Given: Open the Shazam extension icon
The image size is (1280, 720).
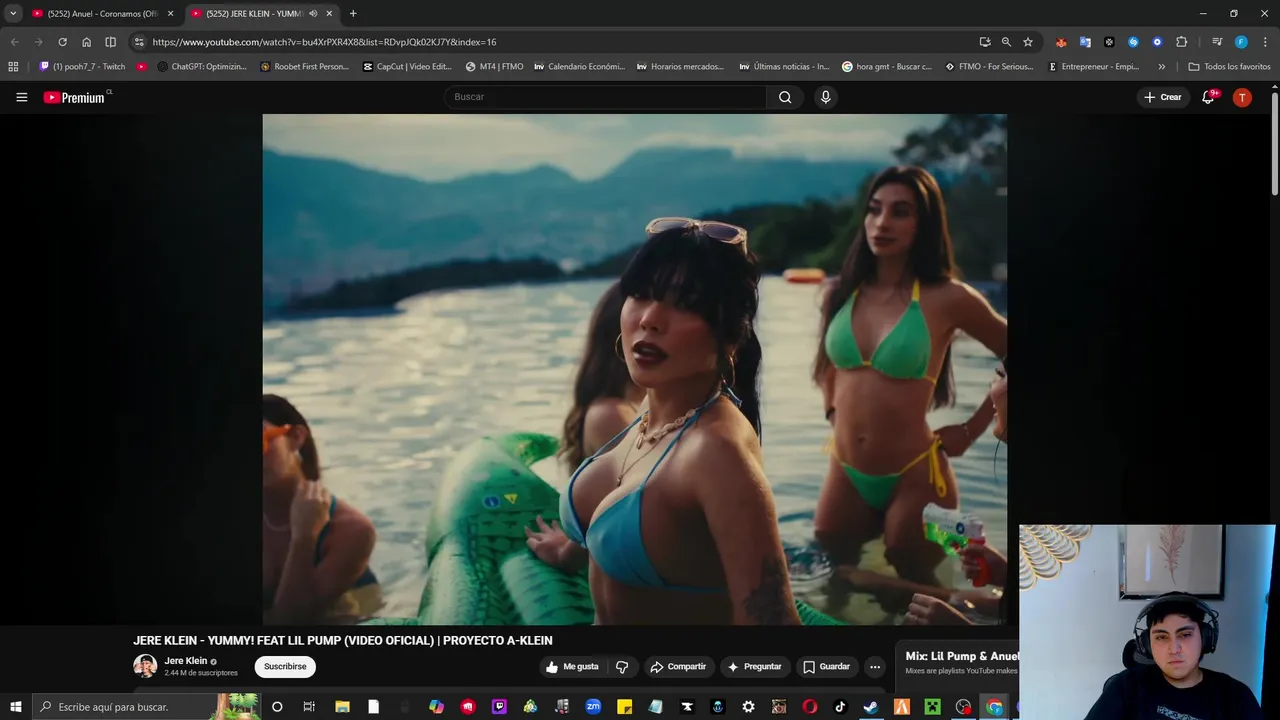Looking at the screenshot, I should (x=1133, y=42).
